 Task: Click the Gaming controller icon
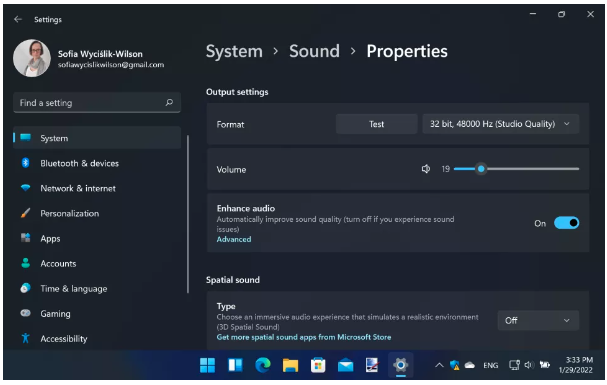click(26, 313)
